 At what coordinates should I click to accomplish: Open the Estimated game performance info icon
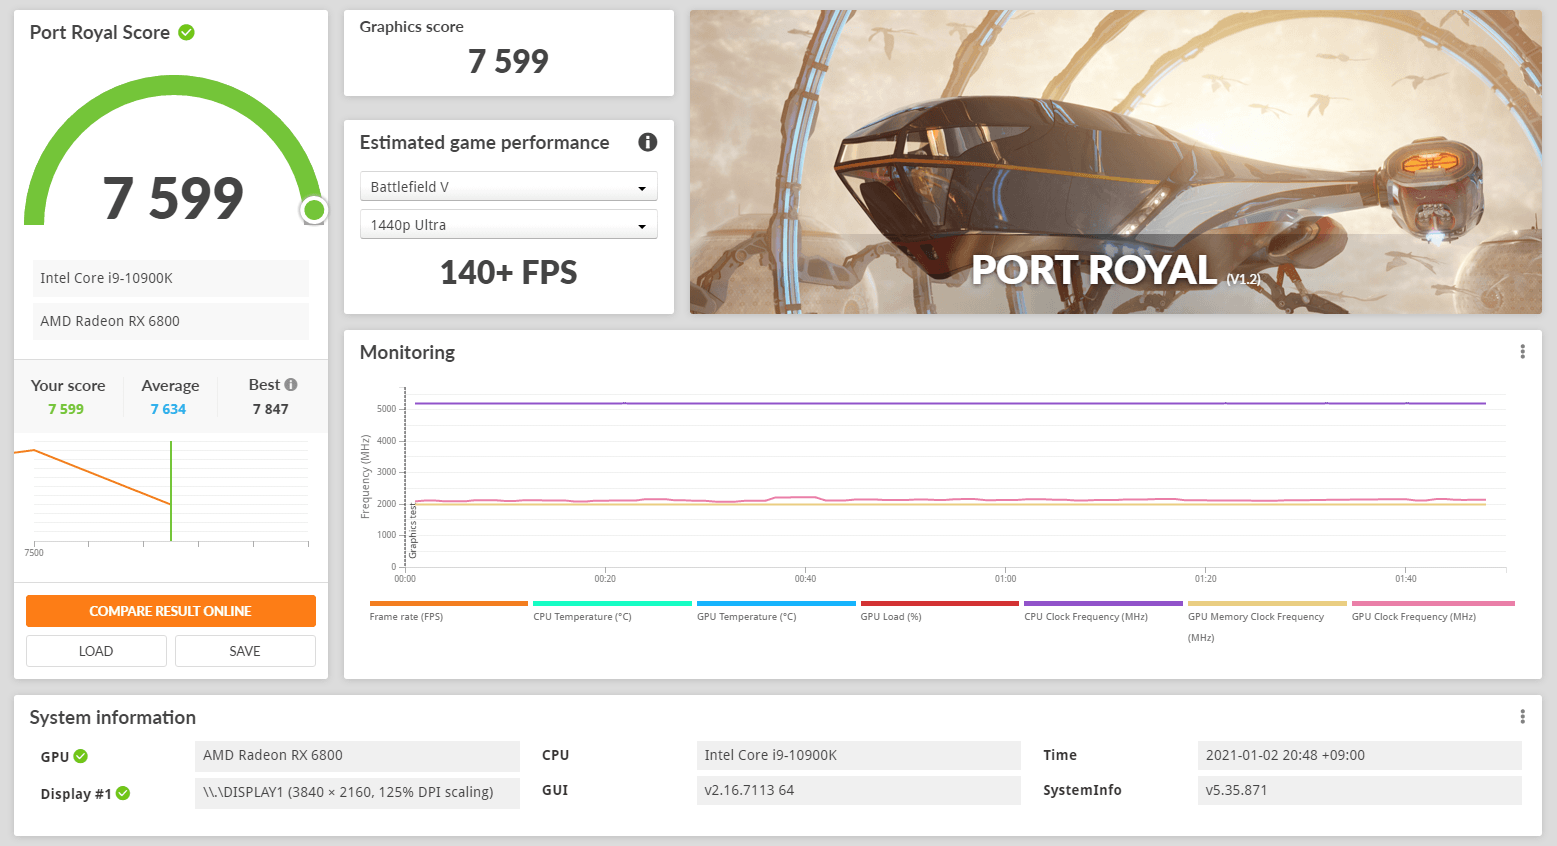point(648,142)
